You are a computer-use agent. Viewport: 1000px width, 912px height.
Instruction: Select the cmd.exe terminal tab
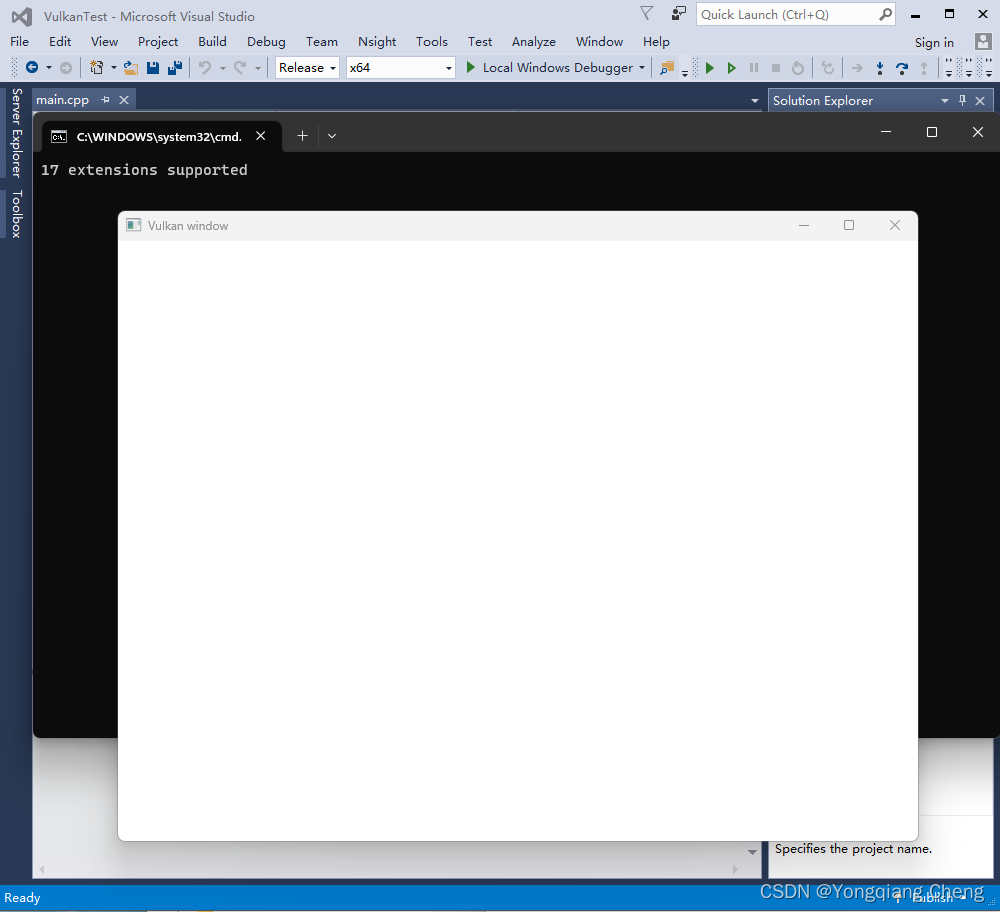pos(159,136)
